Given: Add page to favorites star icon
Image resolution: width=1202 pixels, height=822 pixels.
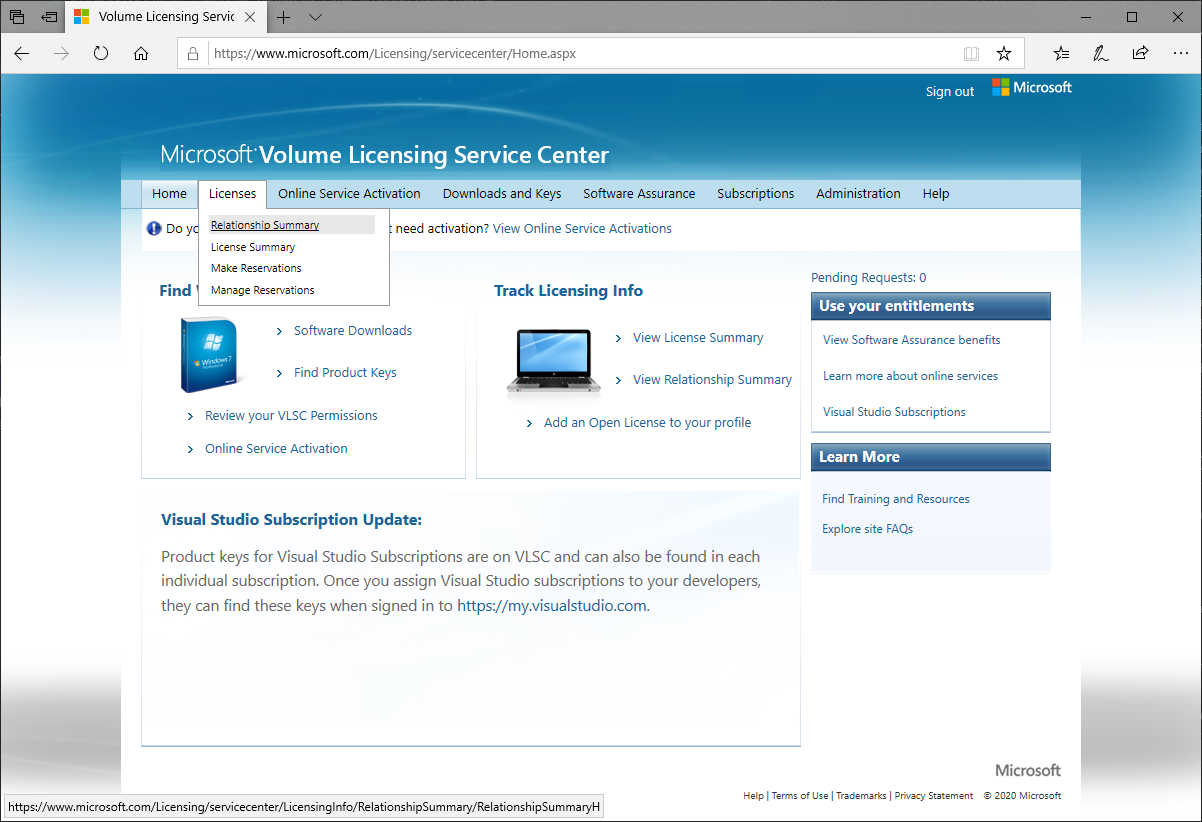Looking at the screenshot, I should pos(1004,54).
